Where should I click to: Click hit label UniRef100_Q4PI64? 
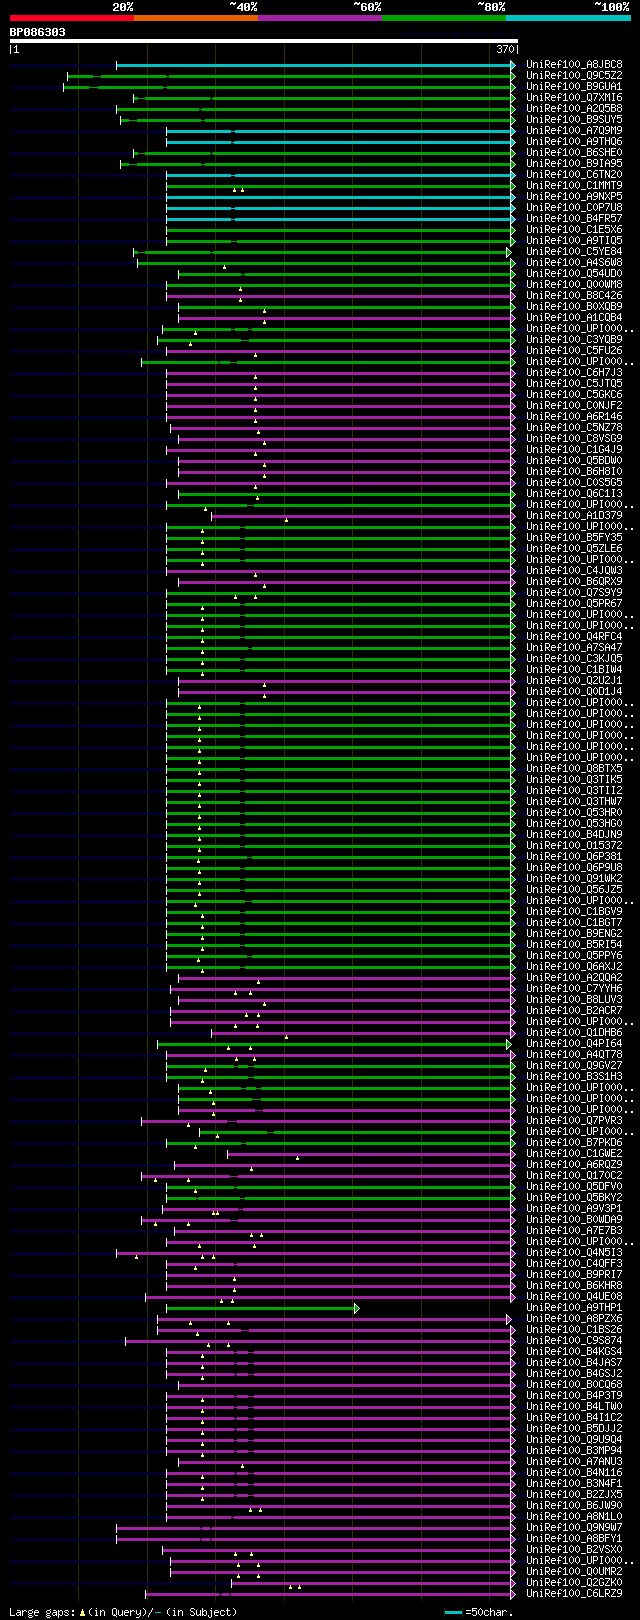click(x=574, y=1044)
